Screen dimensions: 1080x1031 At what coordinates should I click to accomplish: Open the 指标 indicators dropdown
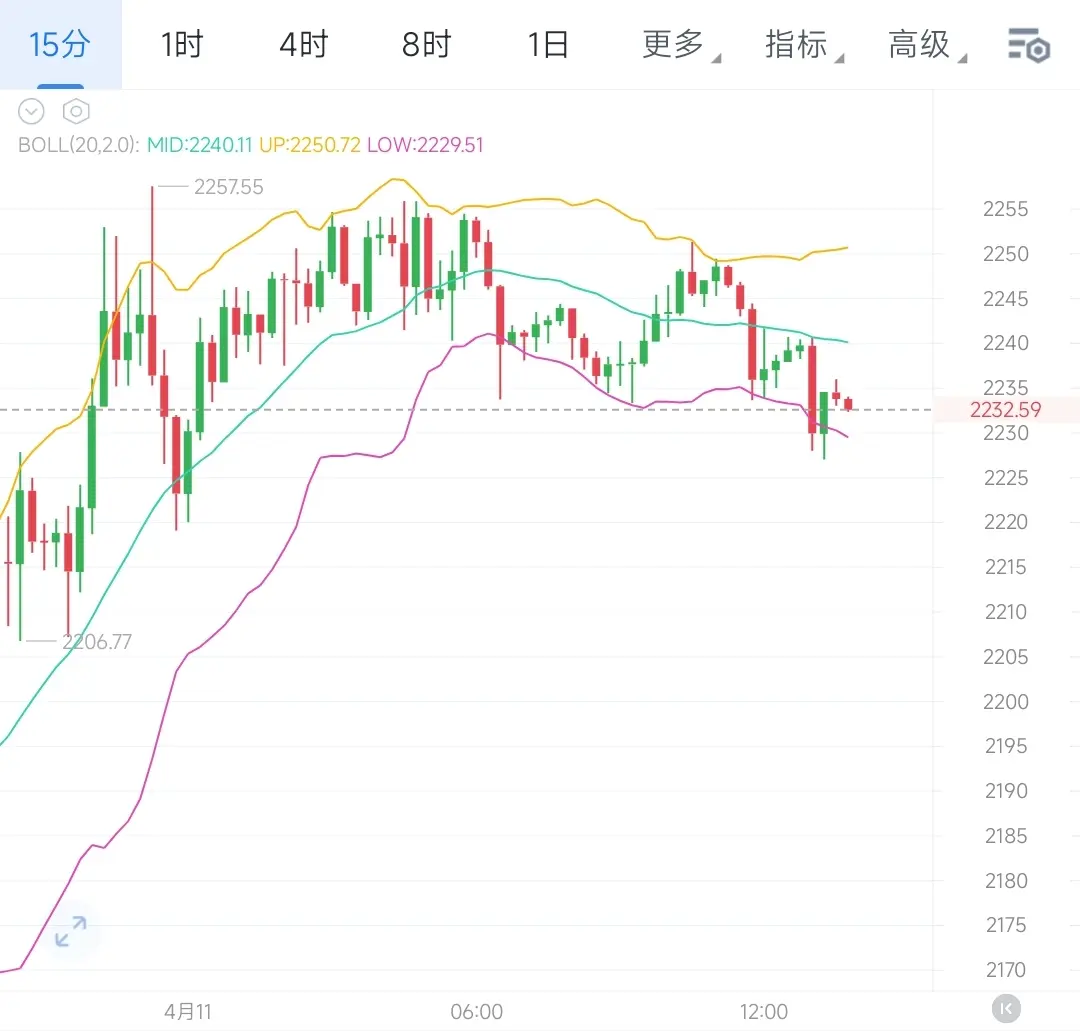798,45
